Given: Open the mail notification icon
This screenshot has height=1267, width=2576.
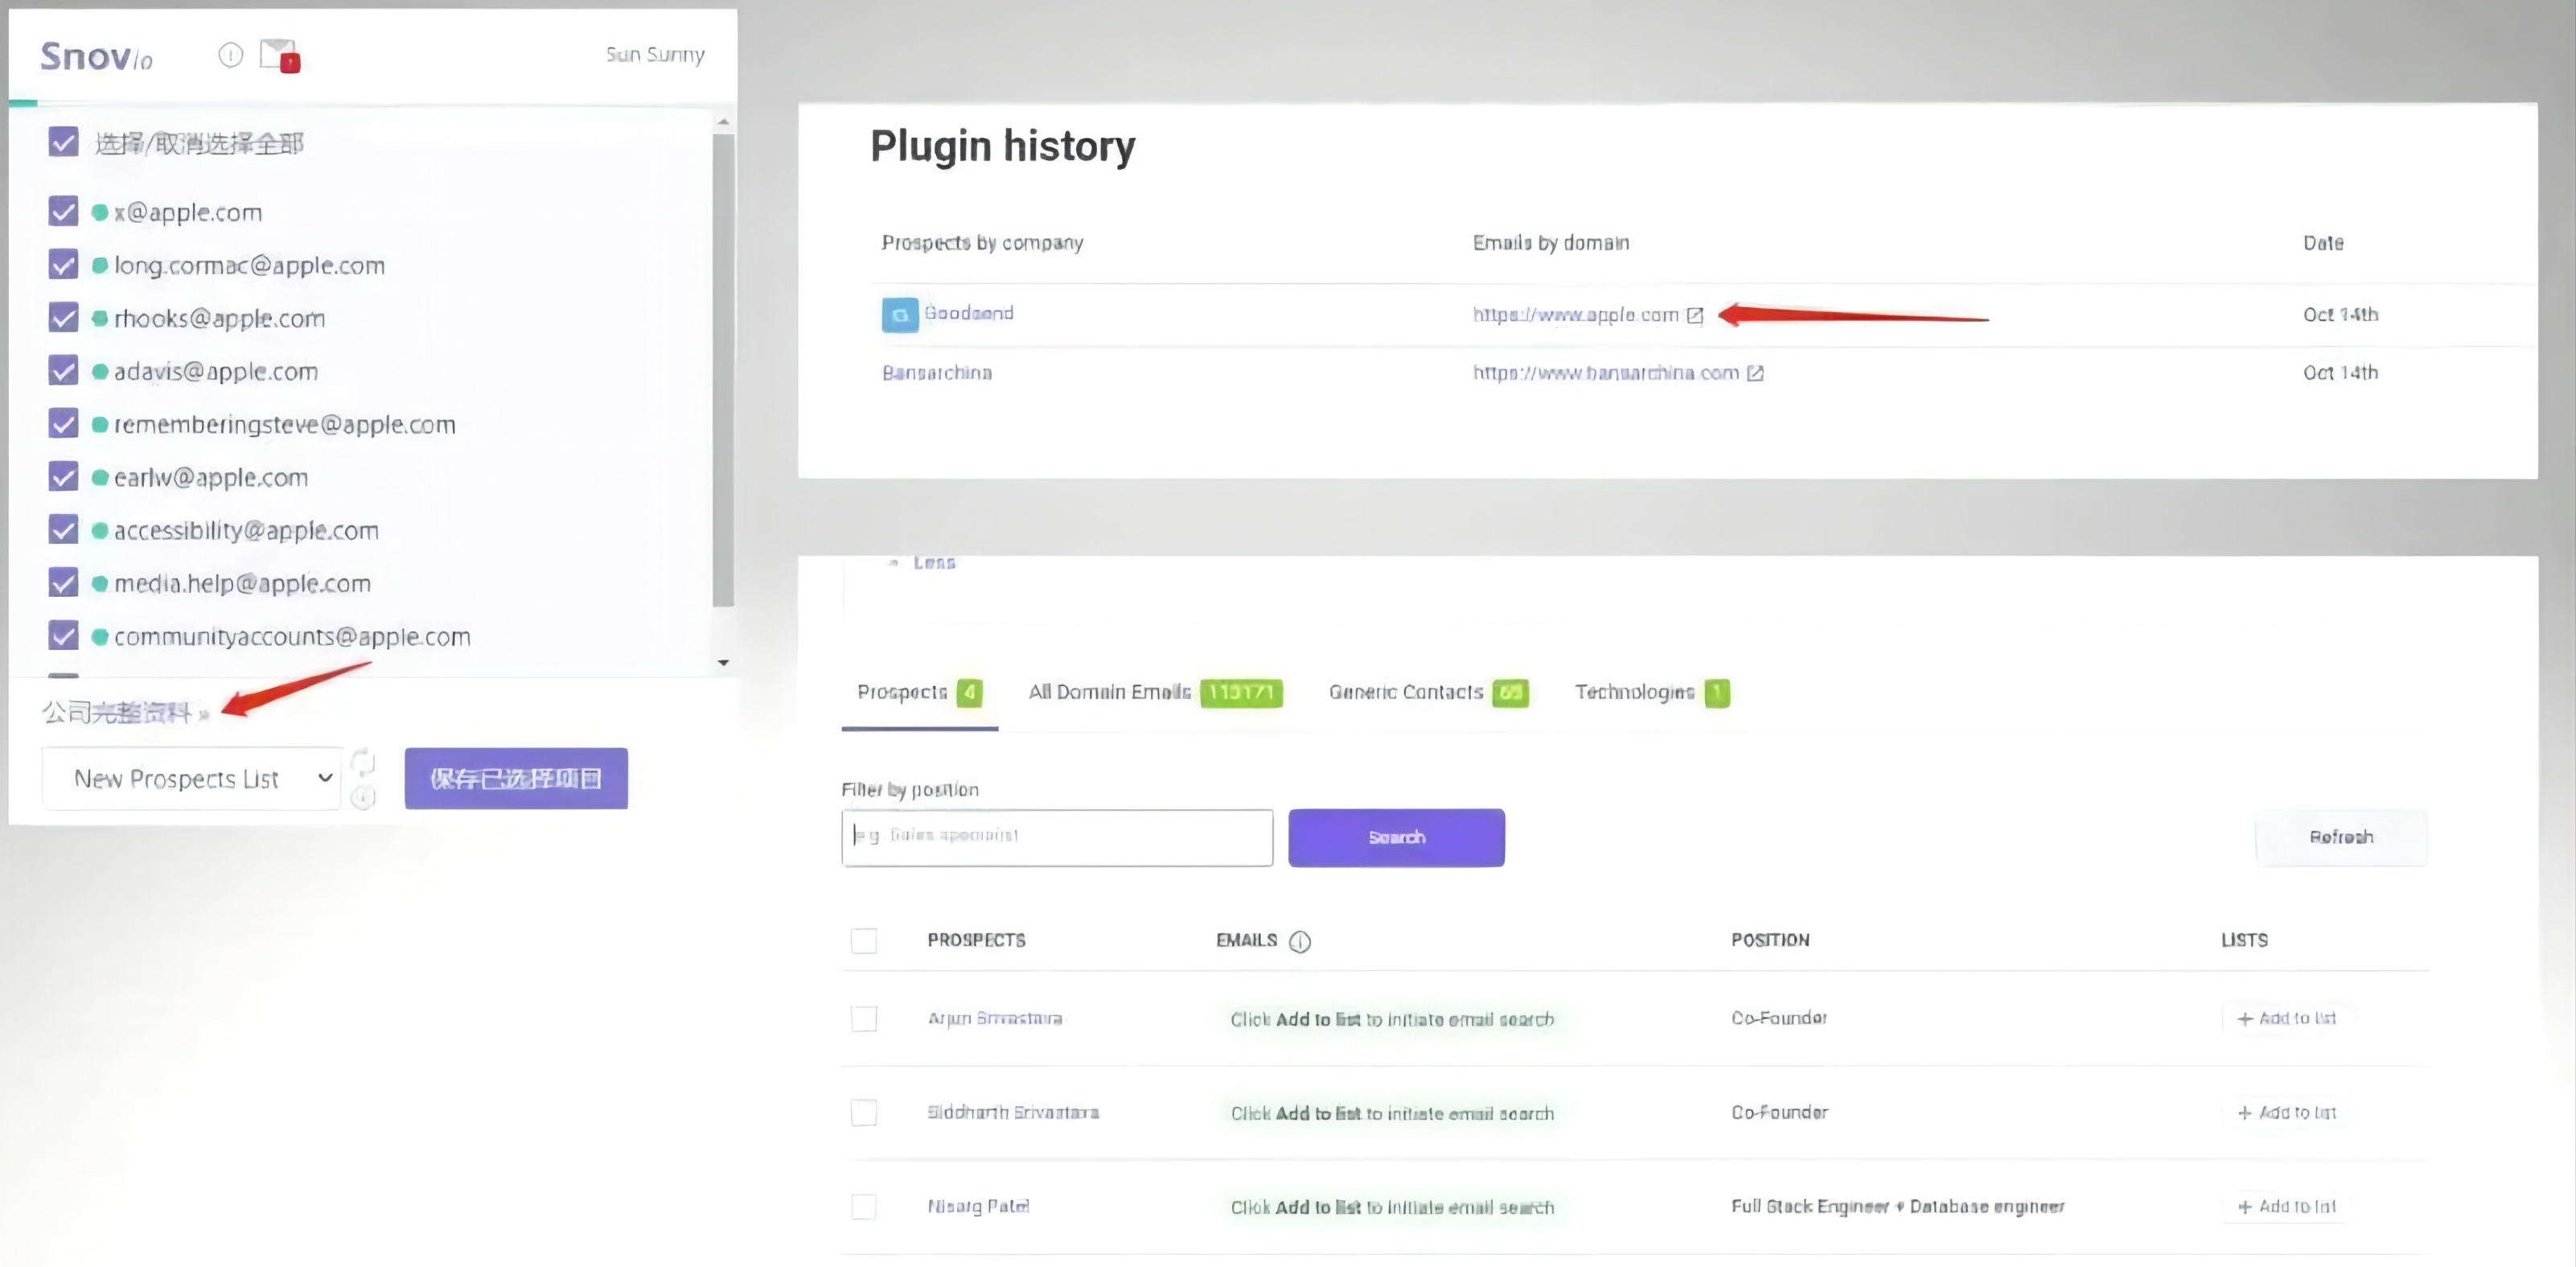Looking at the screenshot, I should (x=278, y=55).
